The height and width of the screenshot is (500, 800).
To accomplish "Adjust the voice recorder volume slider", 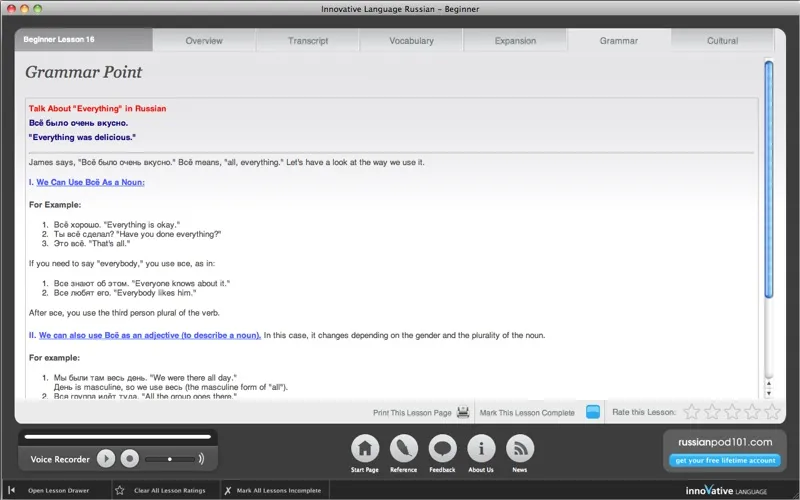I will [170, 459].
